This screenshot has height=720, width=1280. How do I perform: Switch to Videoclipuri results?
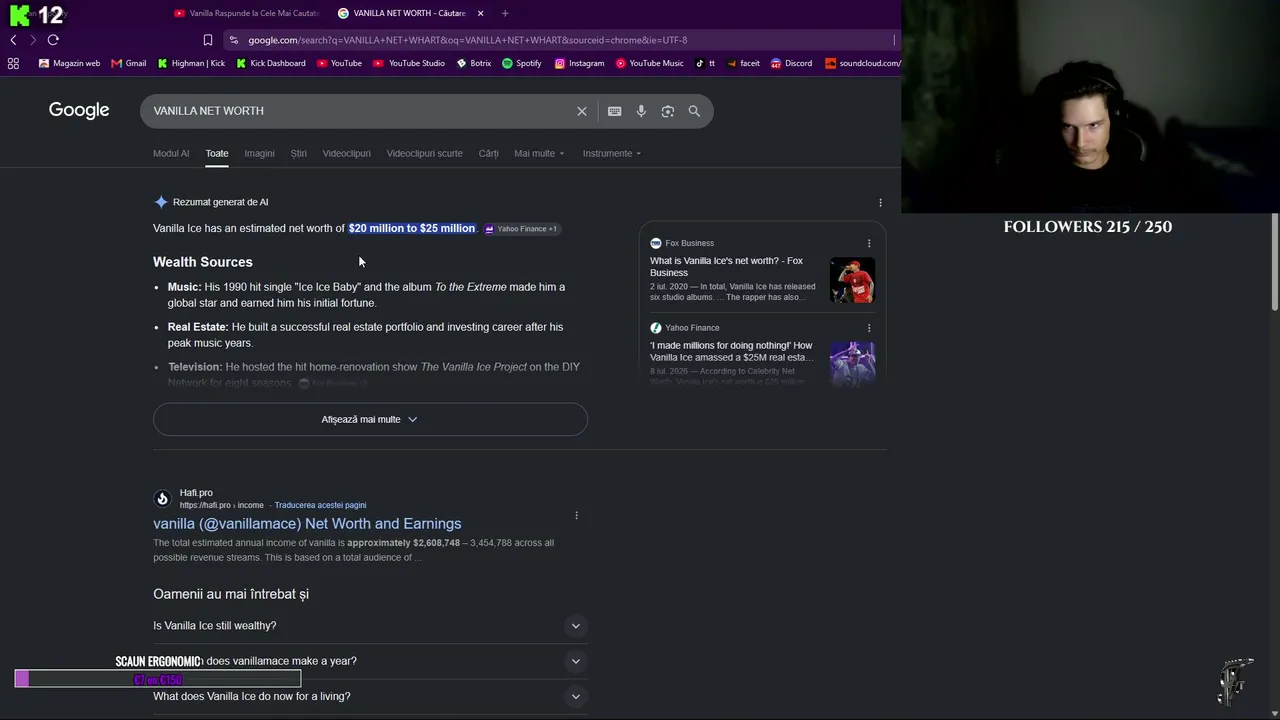[x=346, y=153]
